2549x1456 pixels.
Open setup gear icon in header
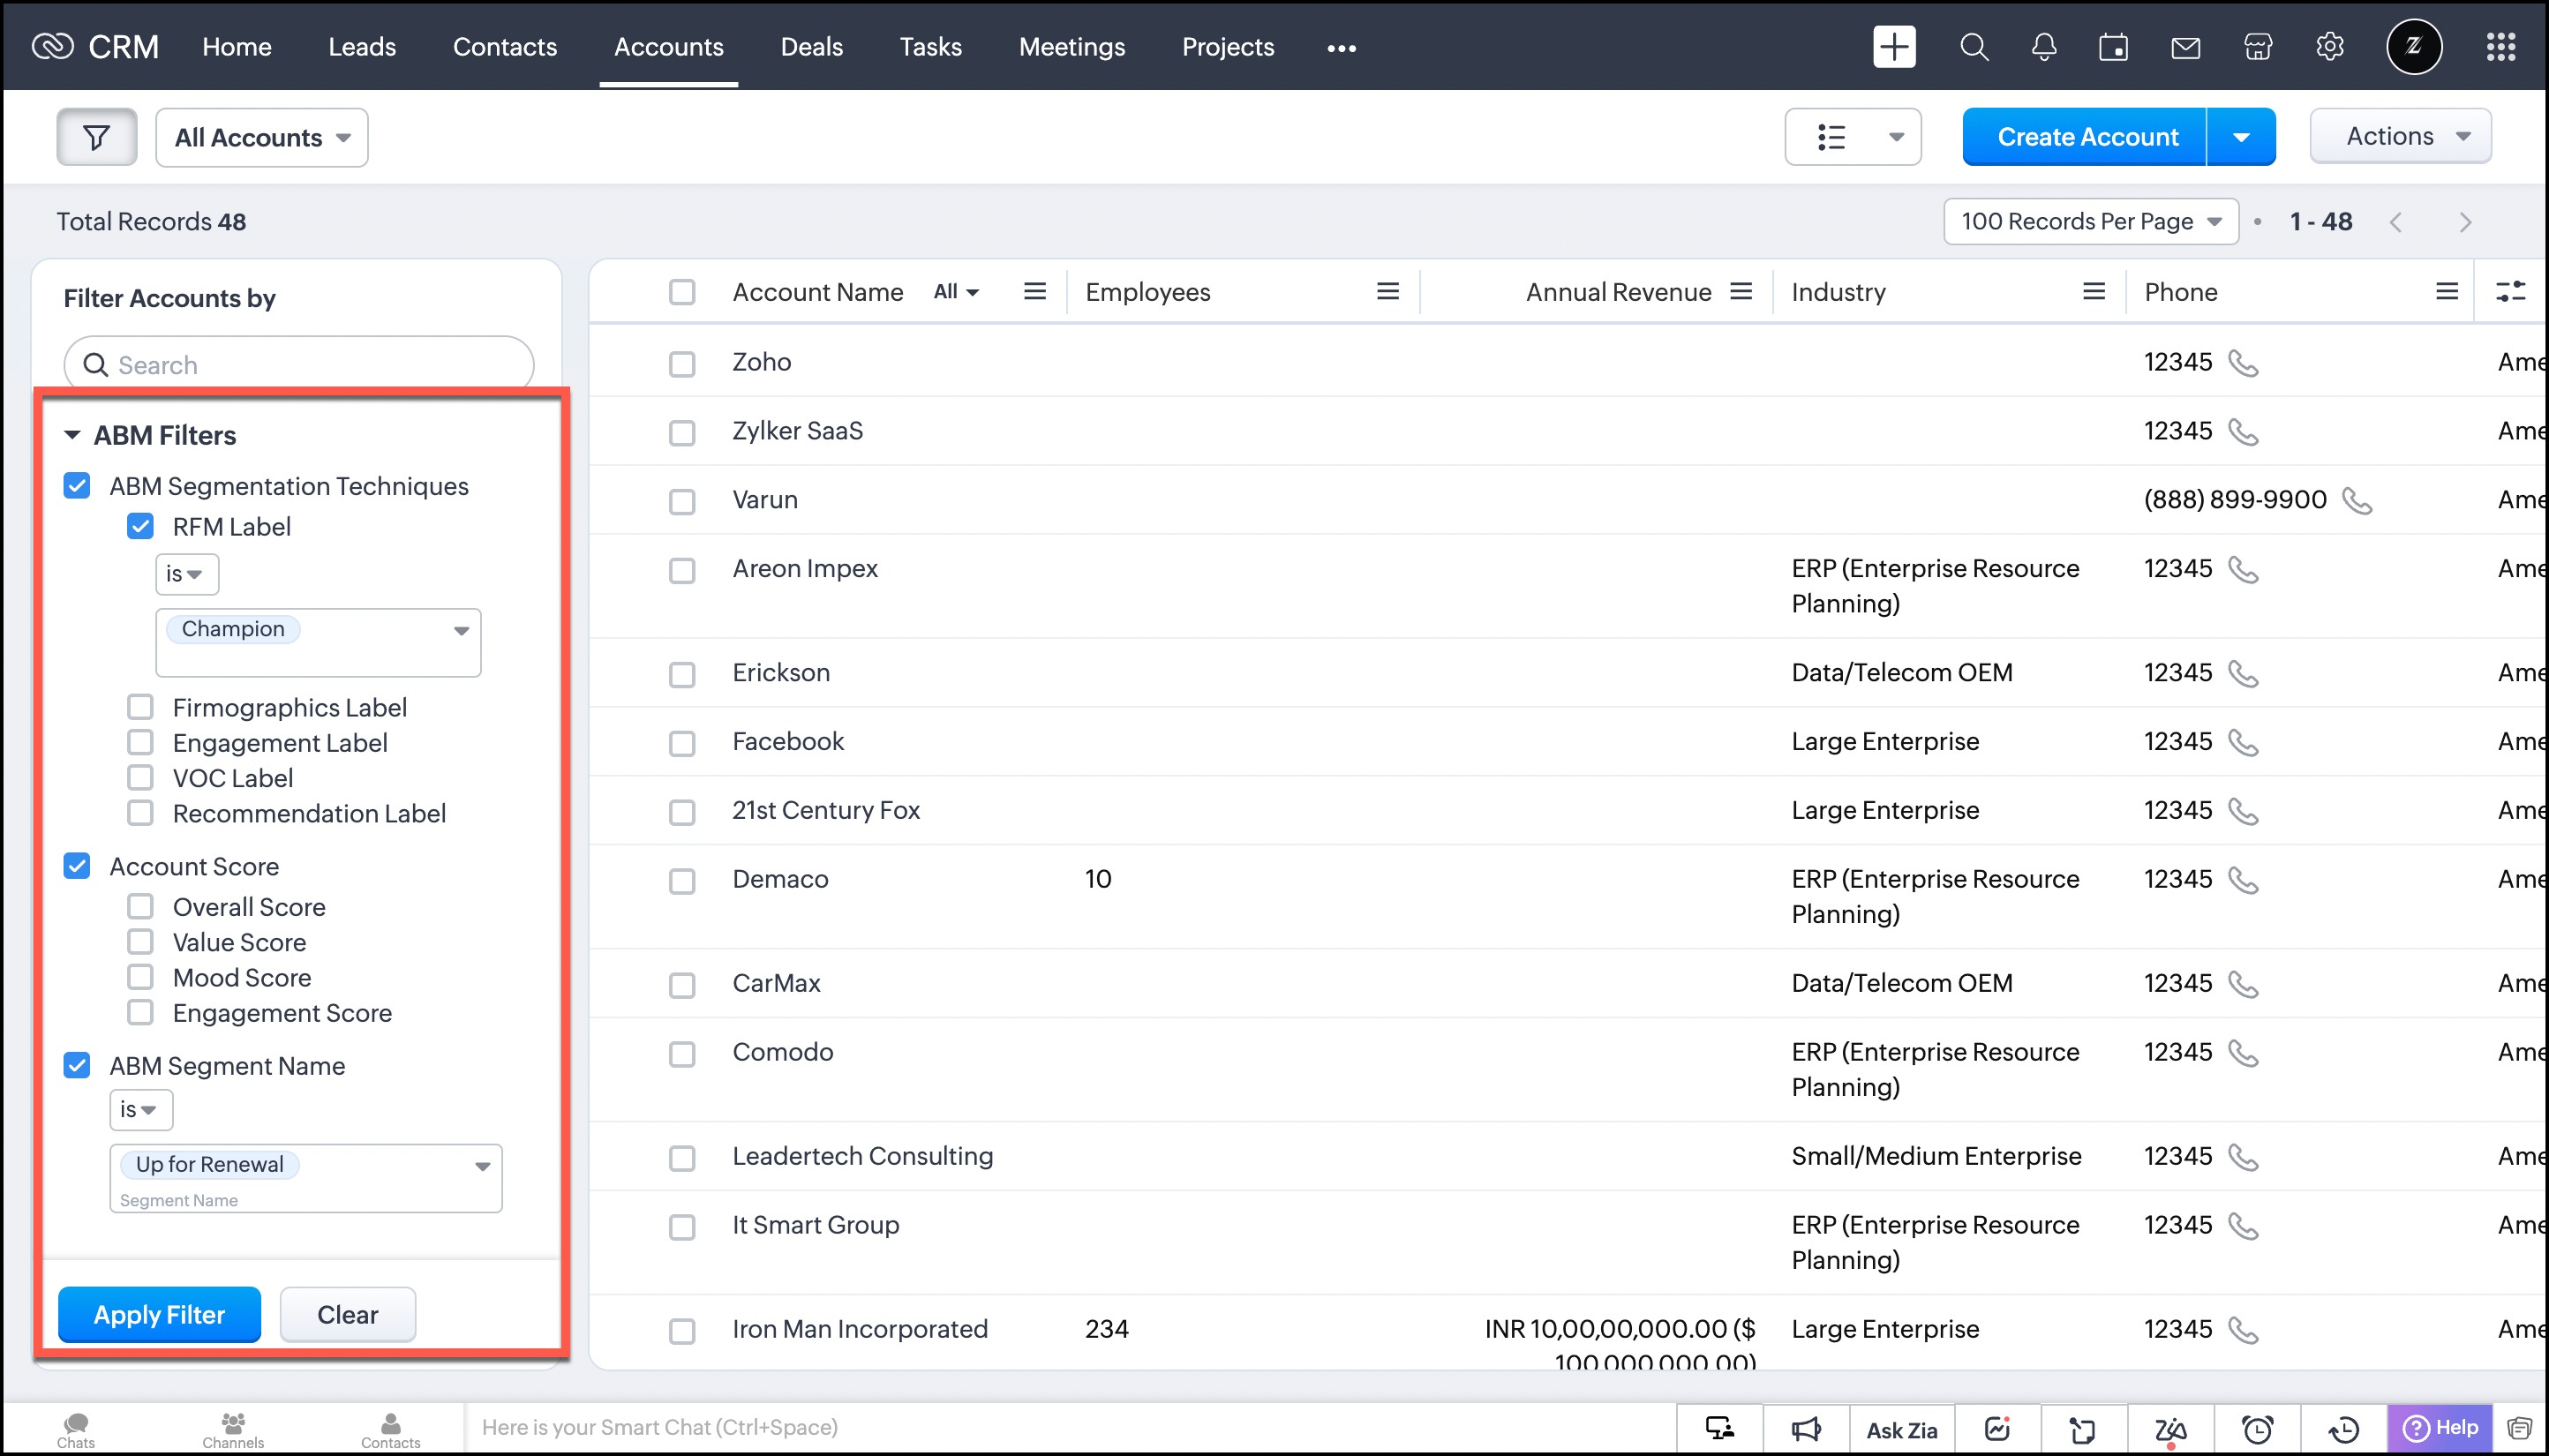pos(2329,47)
